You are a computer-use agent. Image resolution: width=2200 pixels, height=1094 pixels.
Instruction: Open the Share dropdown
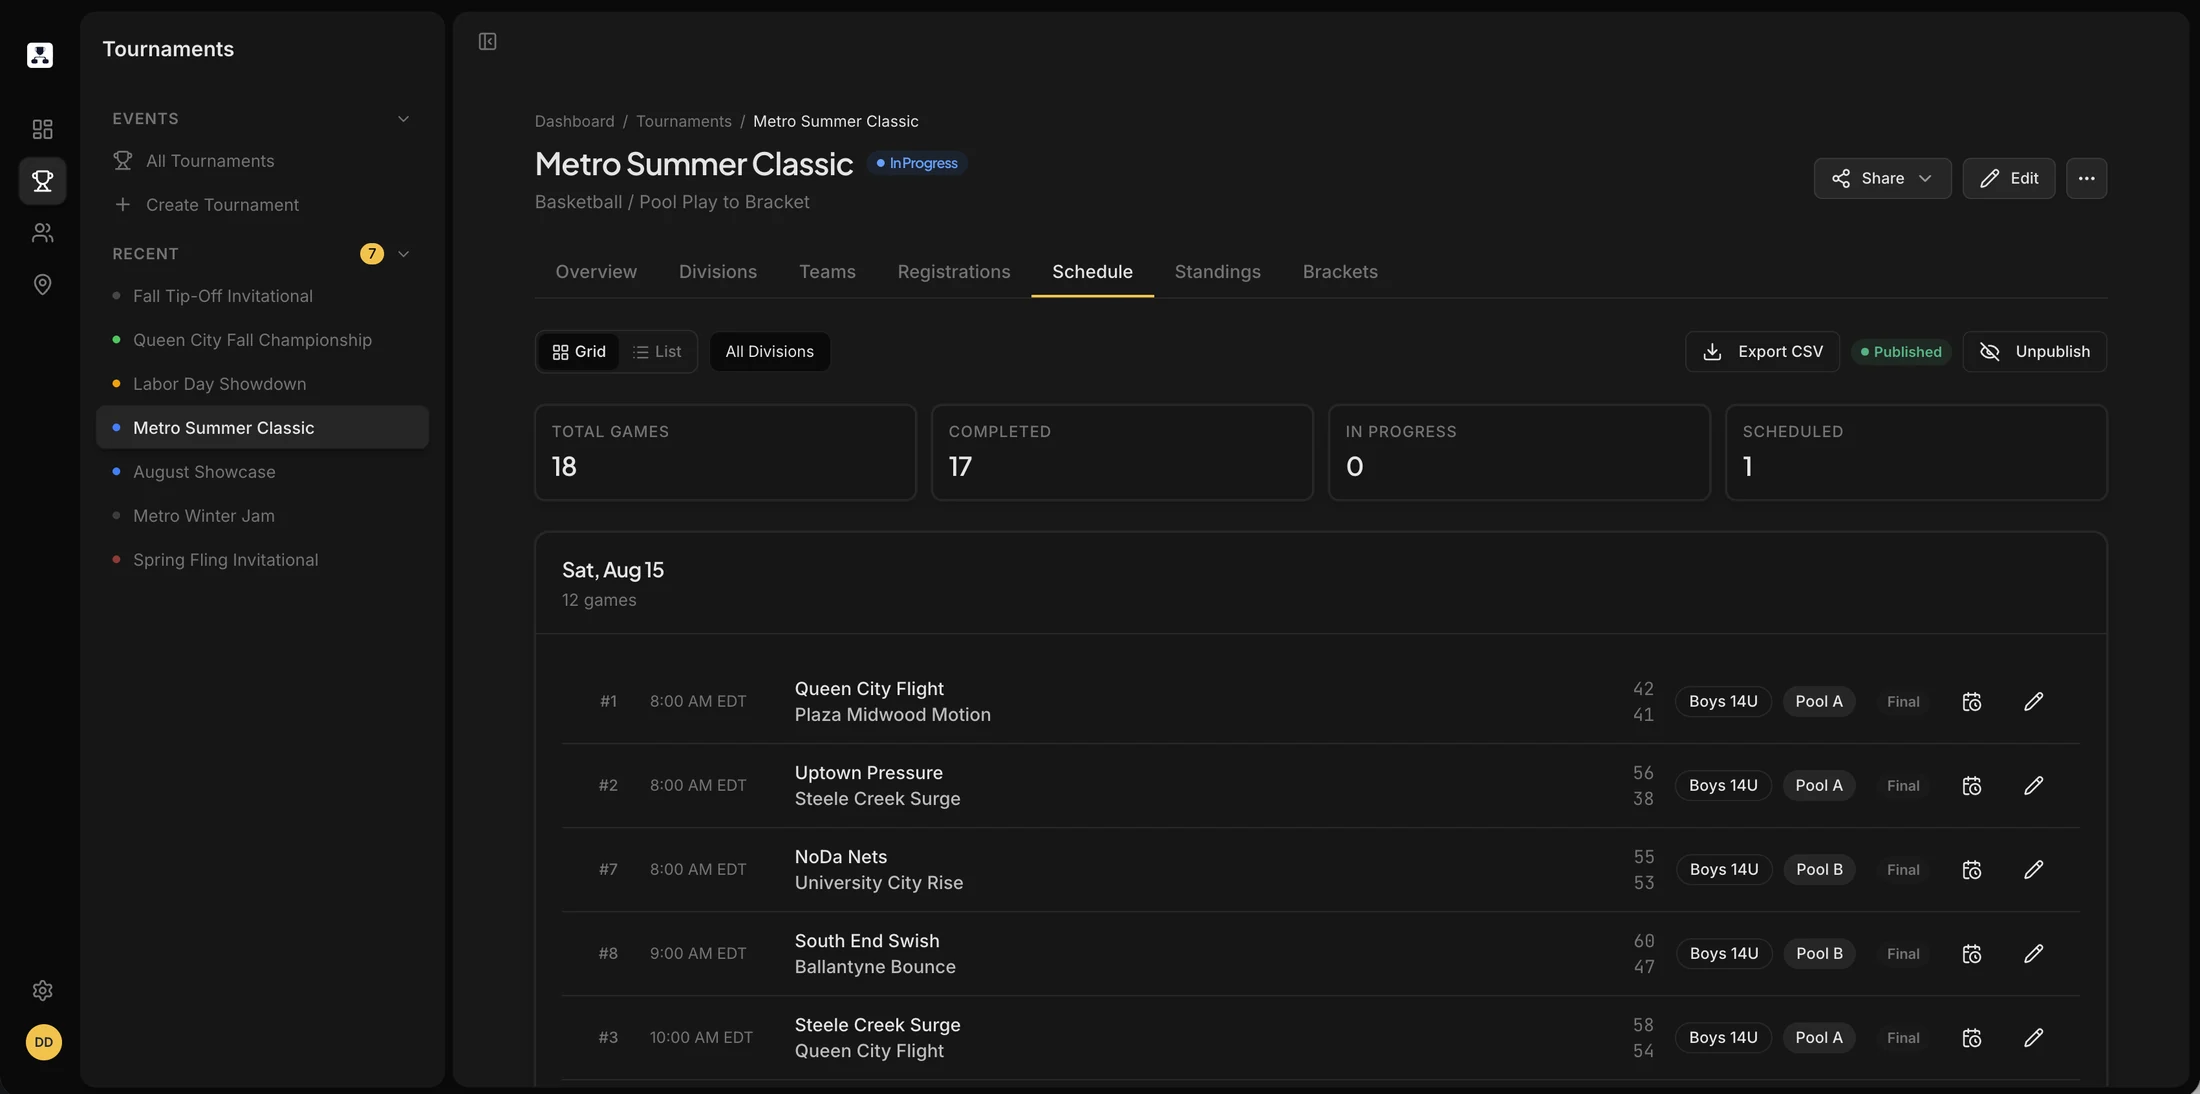[x=1882, y=178]
